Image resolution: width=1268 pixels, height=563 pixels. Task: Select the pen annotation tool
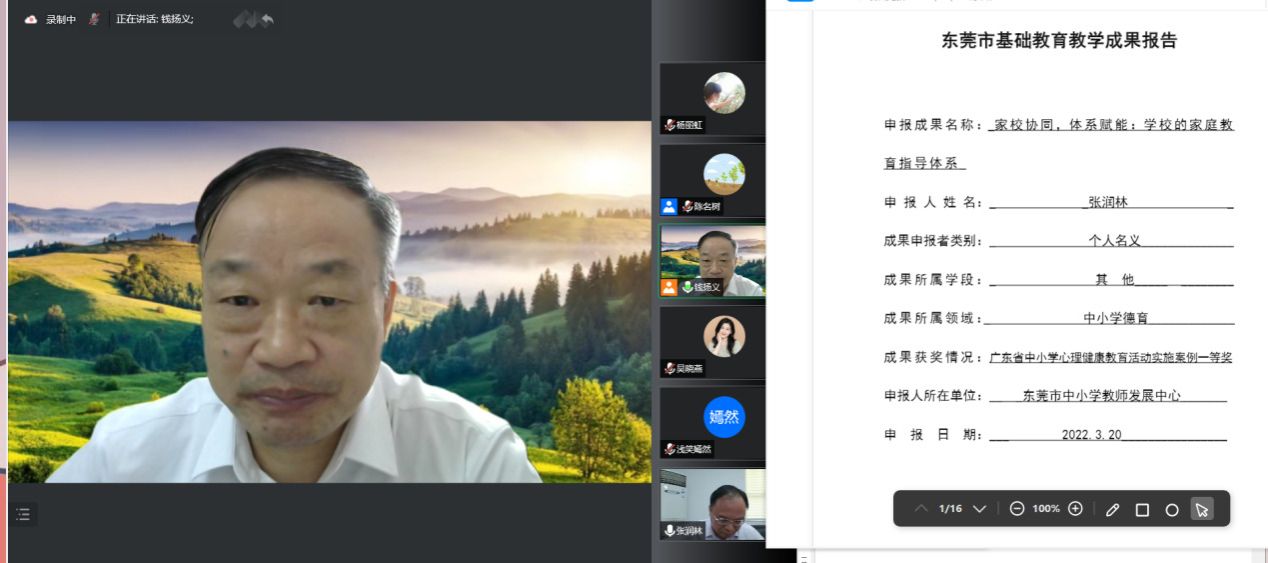pos(1112,510)
